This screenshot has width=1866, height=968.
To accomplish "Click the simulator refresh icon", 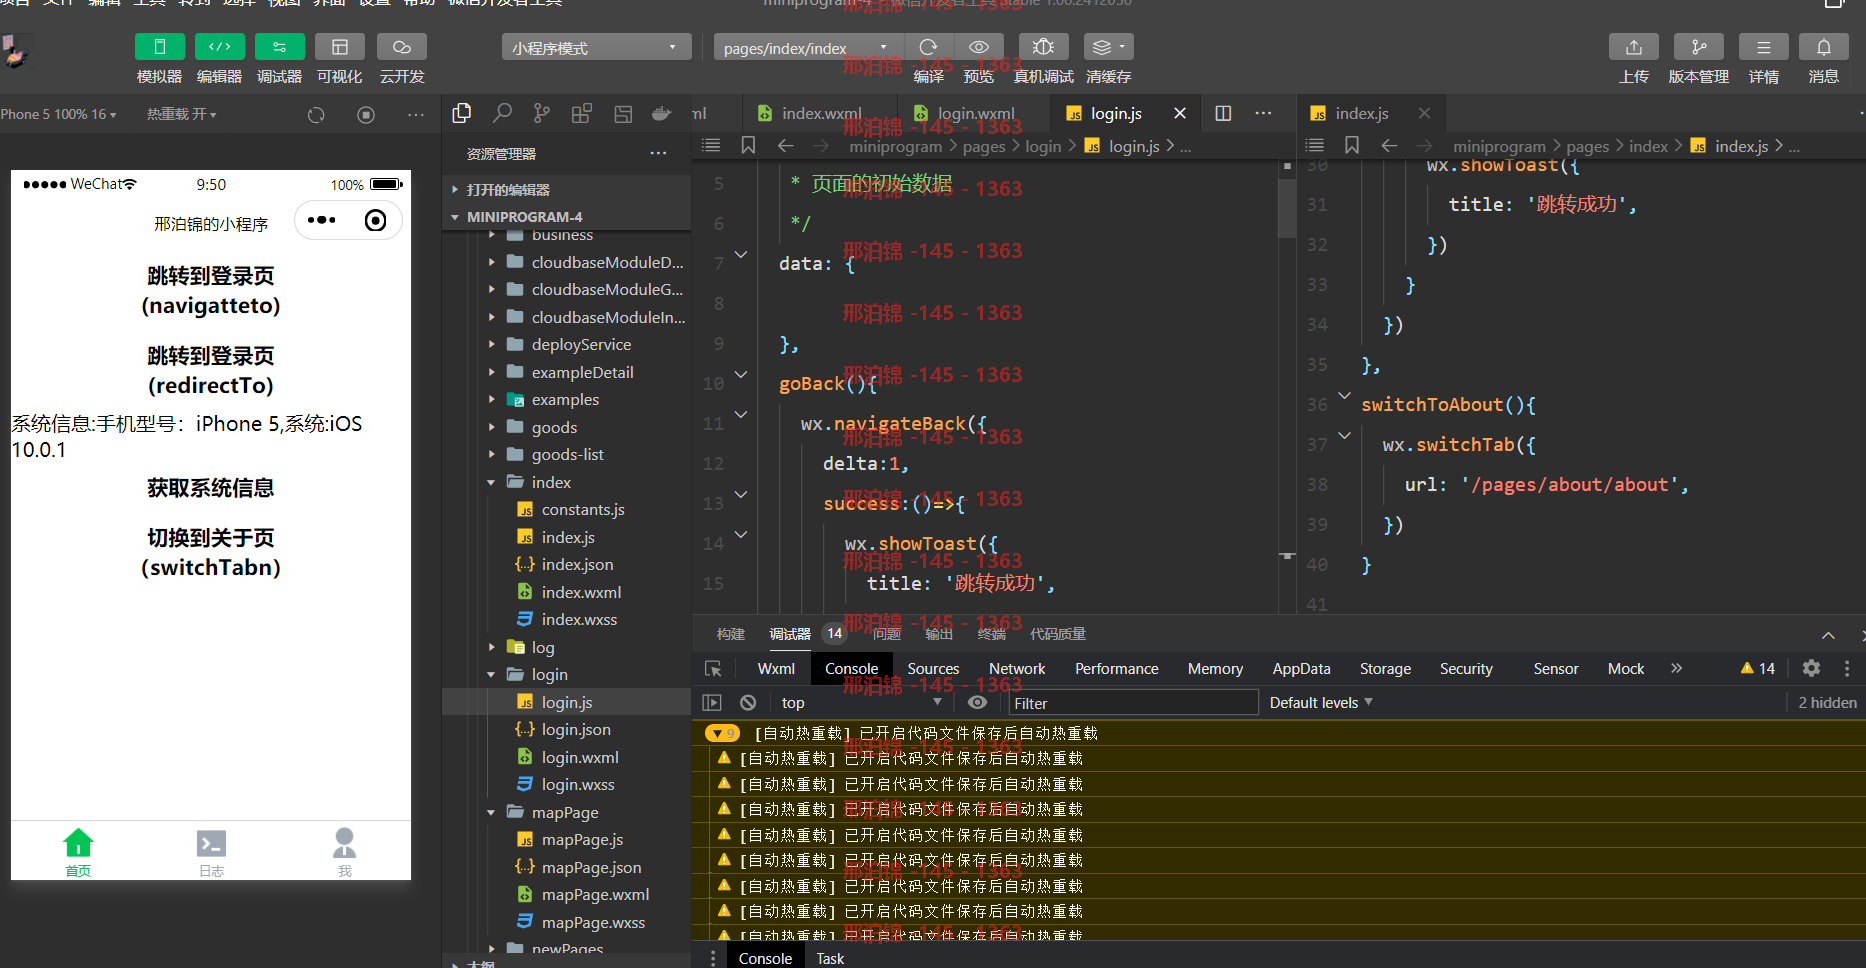I will click(316, 115).
